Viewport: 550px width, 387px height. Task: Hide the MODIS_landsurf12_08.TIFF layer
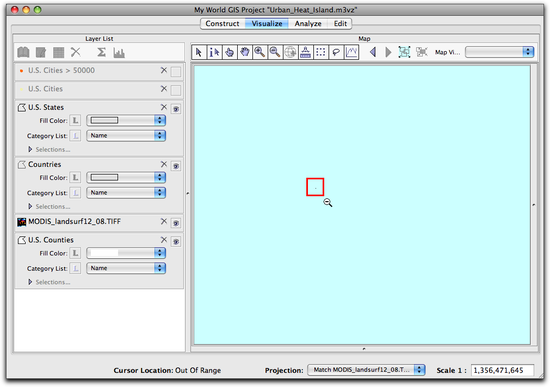[176, 223]
